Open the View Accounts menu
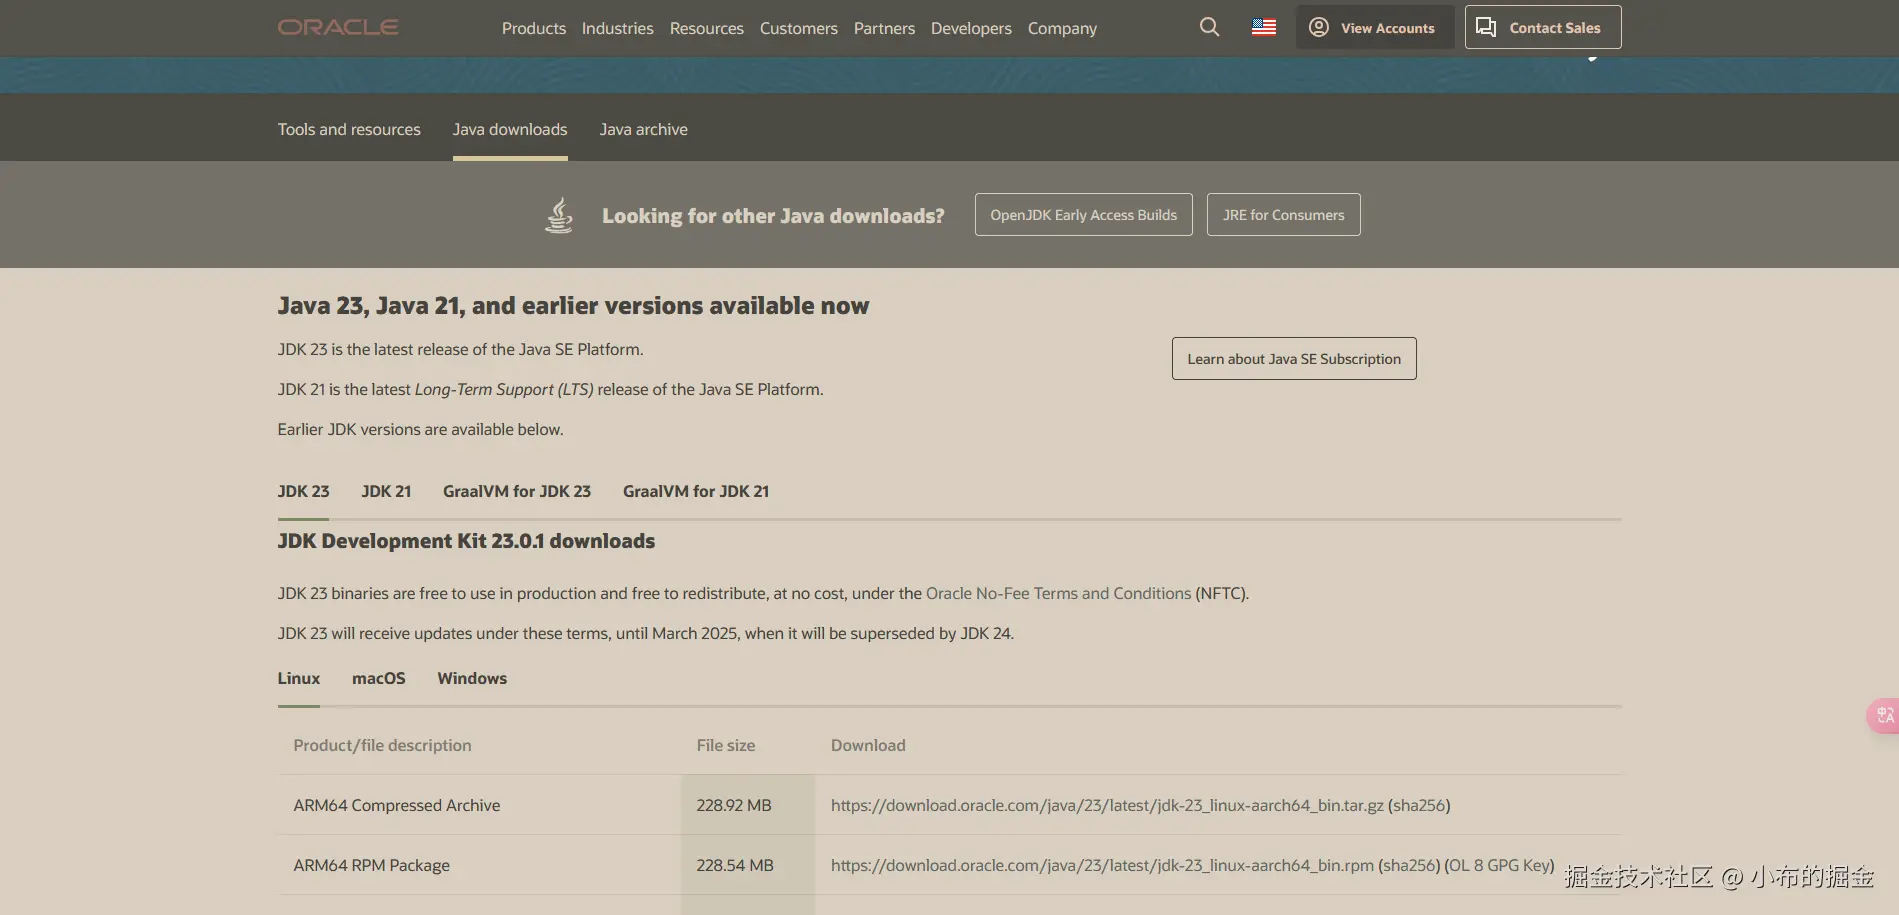This screenshot has width=1899, height=915. tap(1374, 27)
